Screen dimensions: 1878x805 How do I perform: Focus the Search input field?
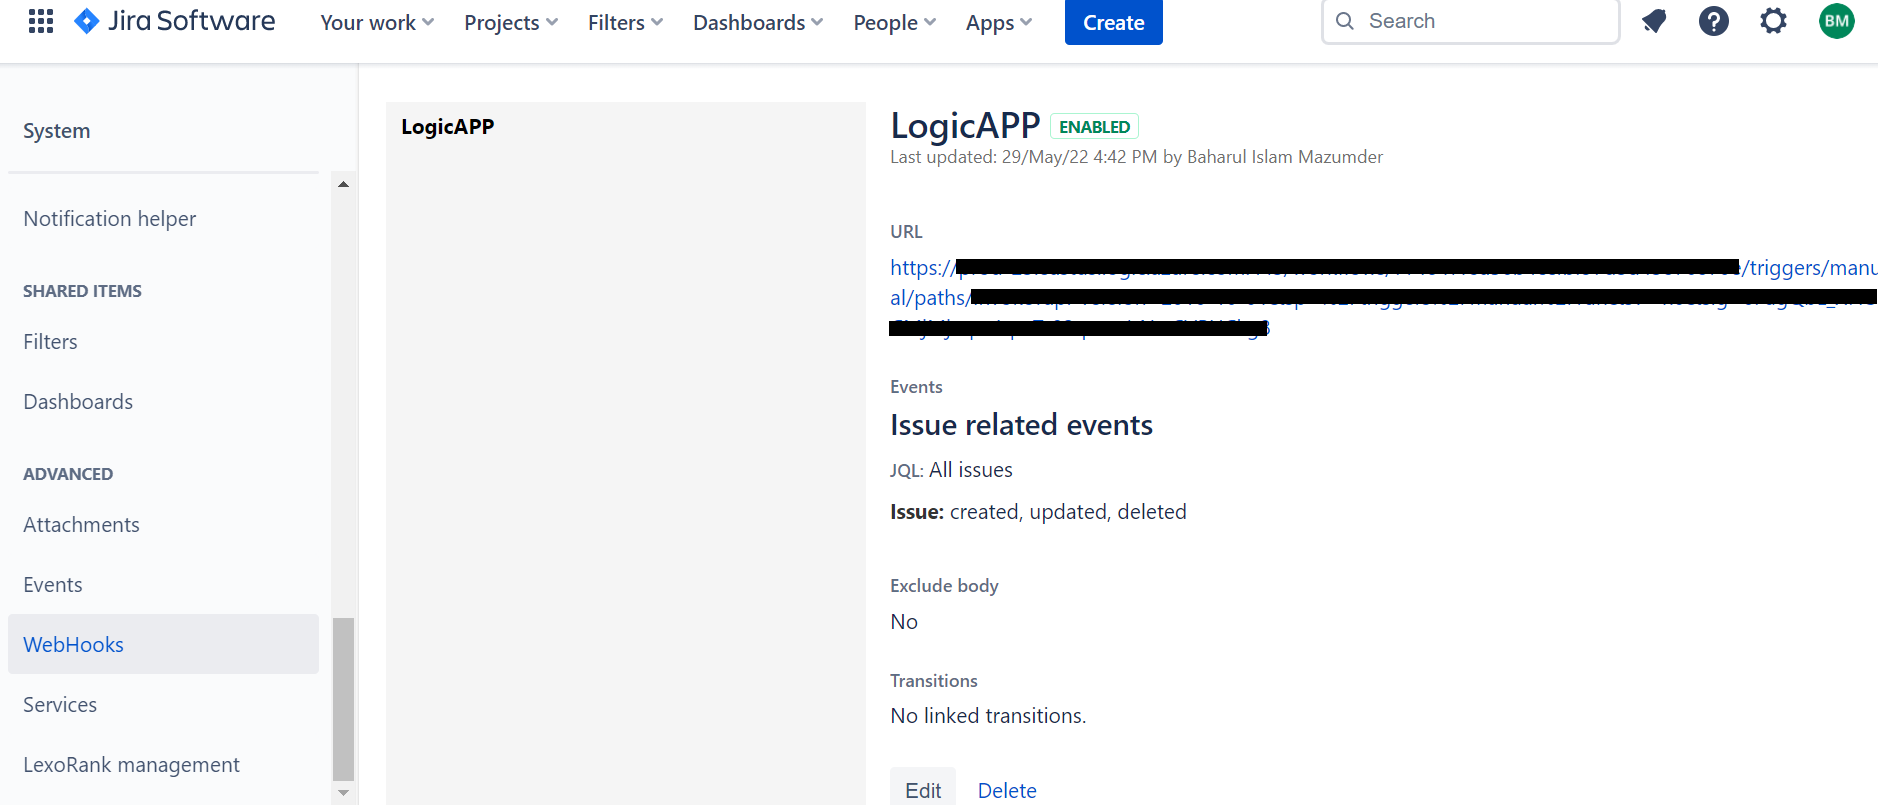pos(1471,21)
